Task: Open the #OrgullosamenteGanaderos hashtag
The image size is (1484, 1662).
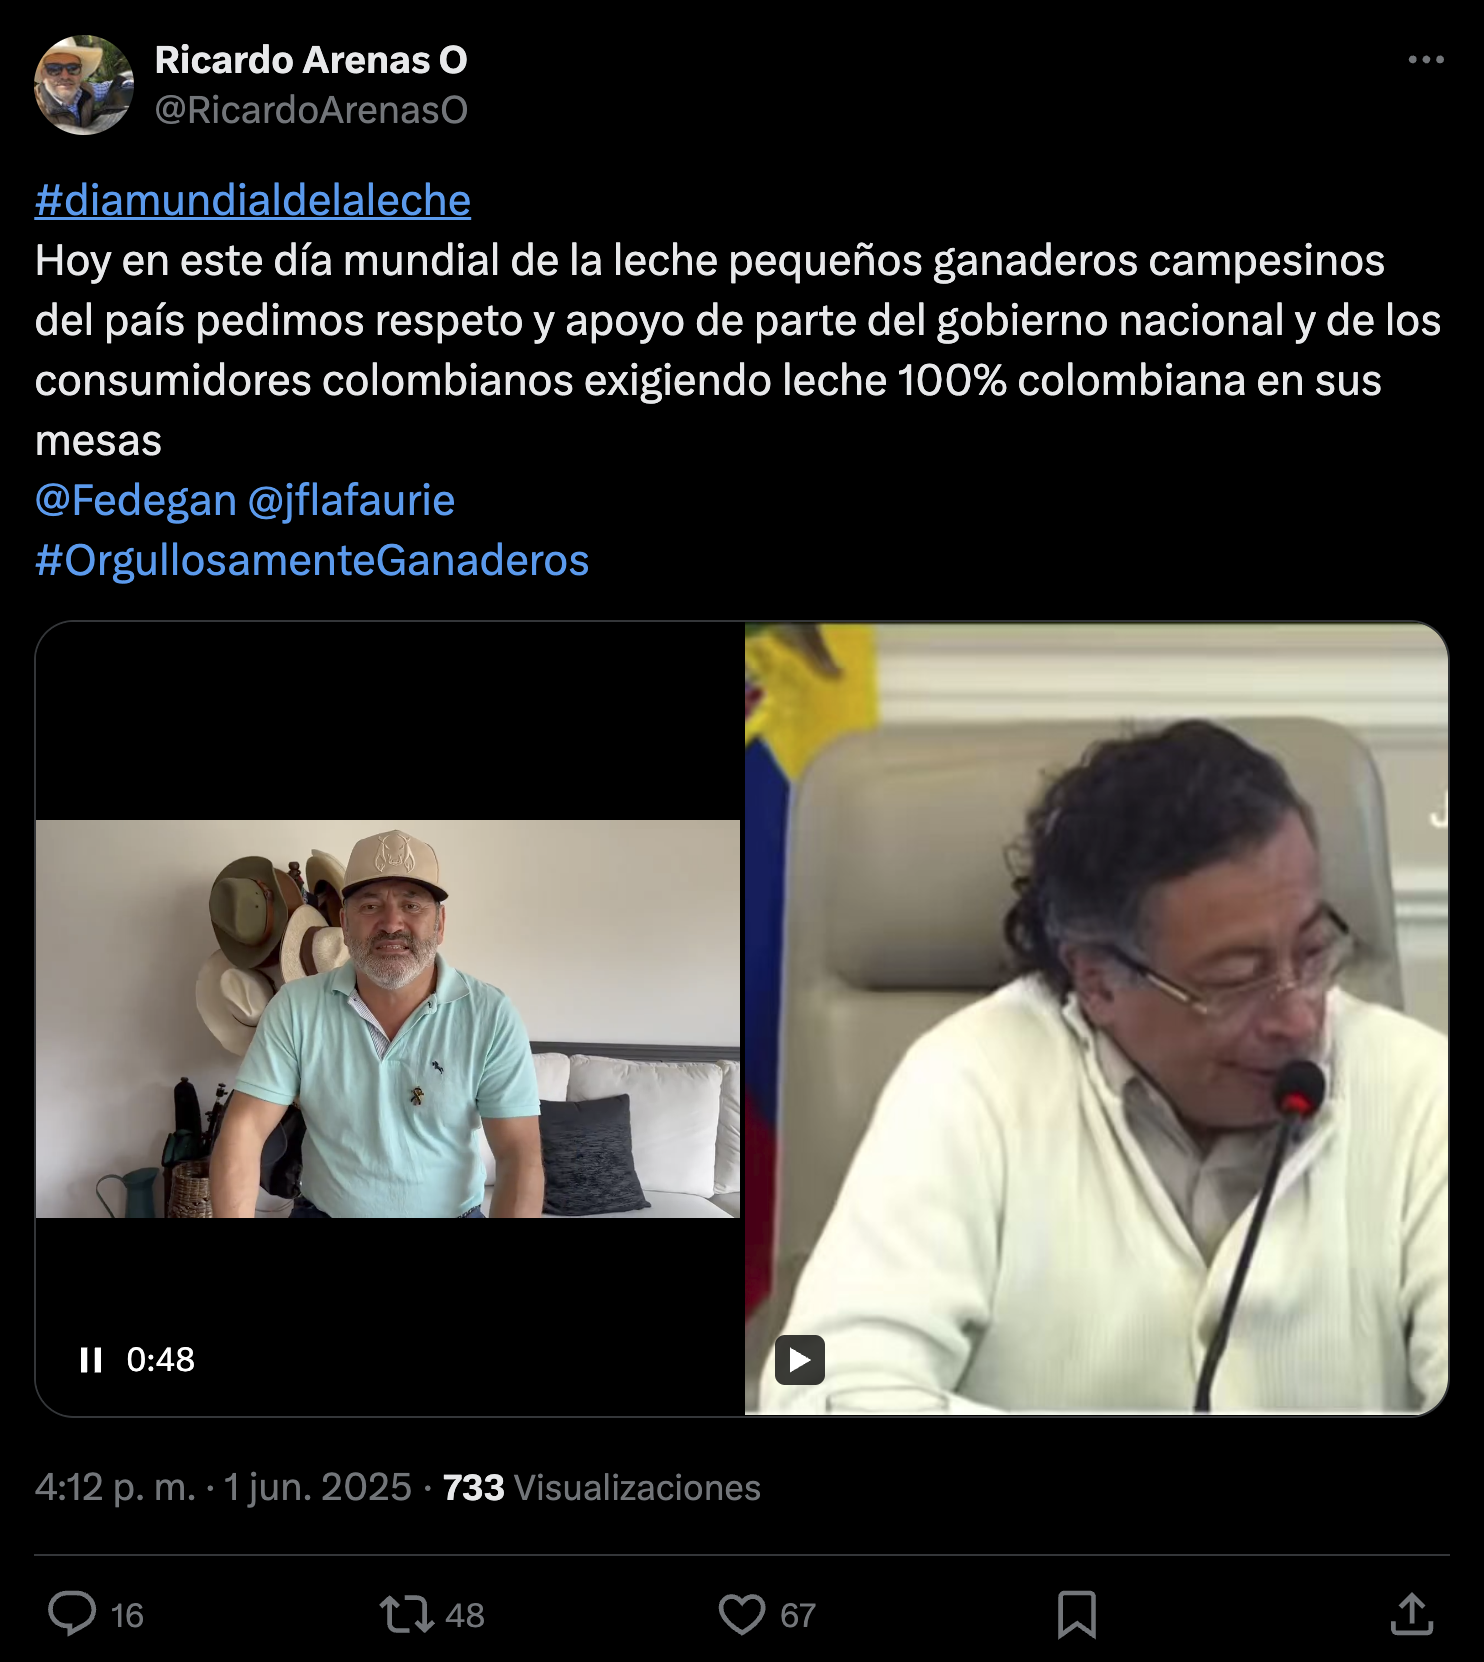Action: click(312, 560)
